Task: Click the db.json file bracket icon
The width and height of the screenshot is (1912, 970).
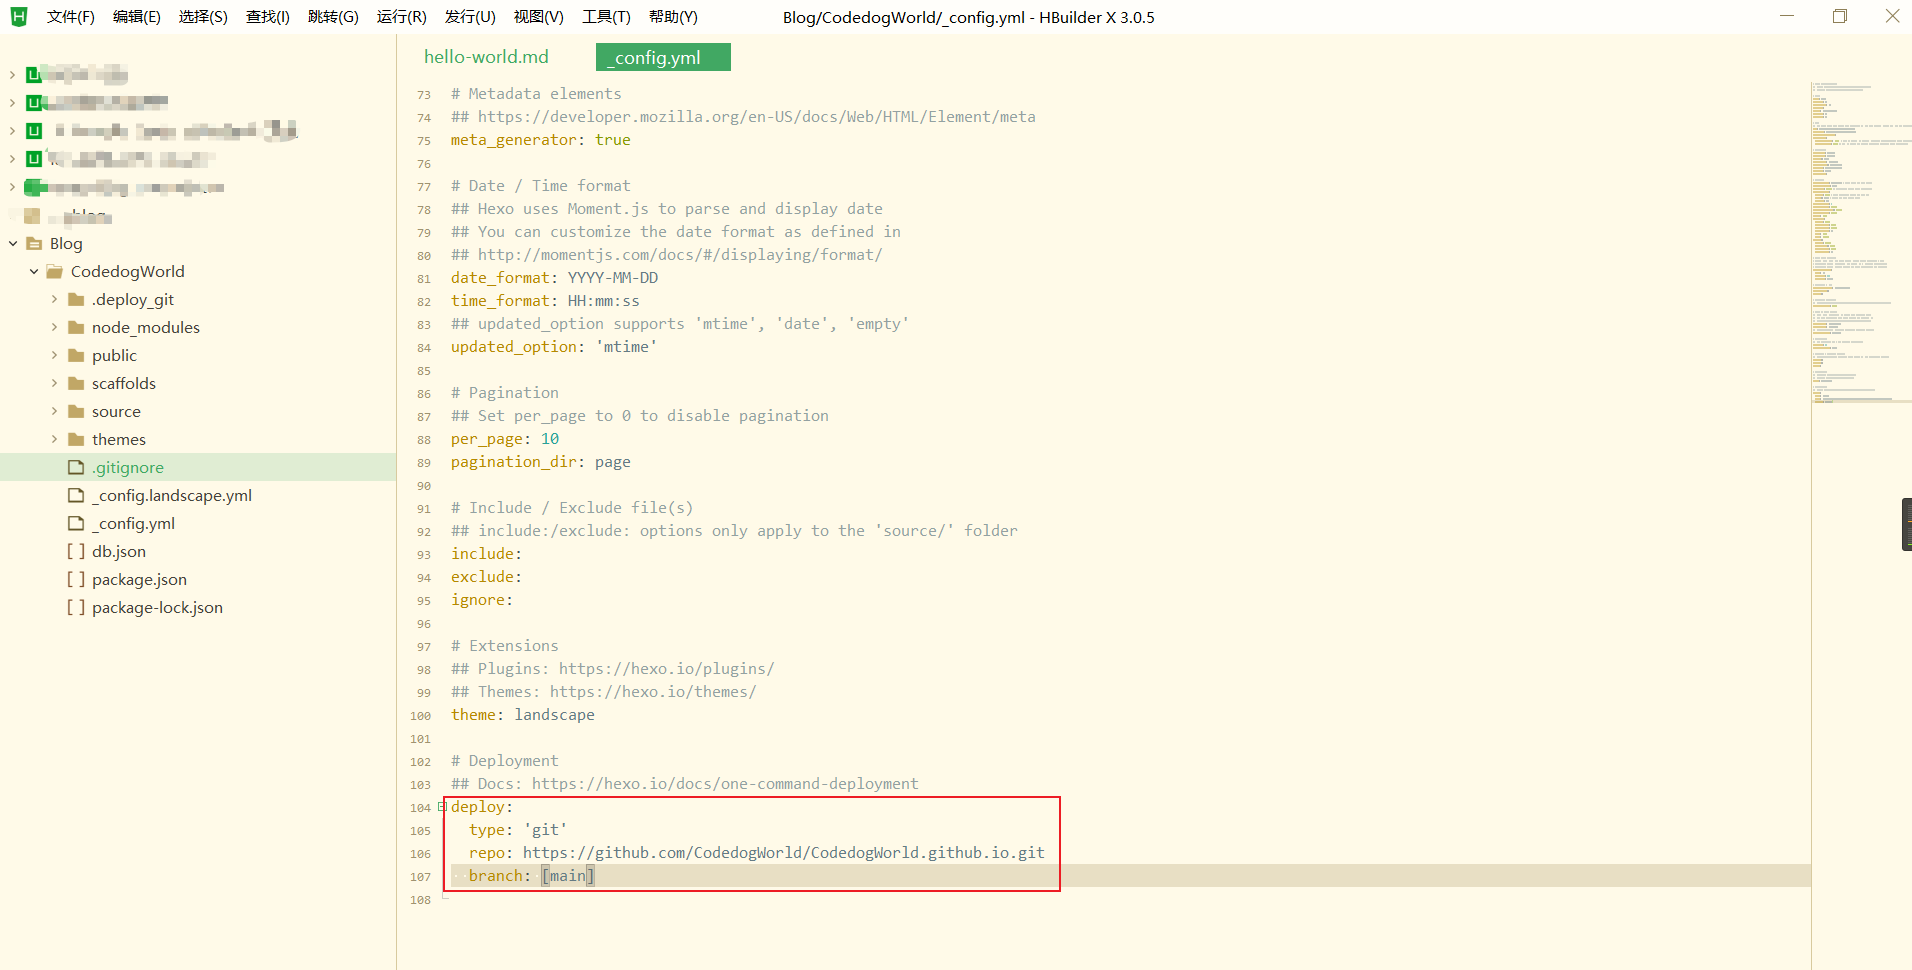Action: tap(76, 552)
